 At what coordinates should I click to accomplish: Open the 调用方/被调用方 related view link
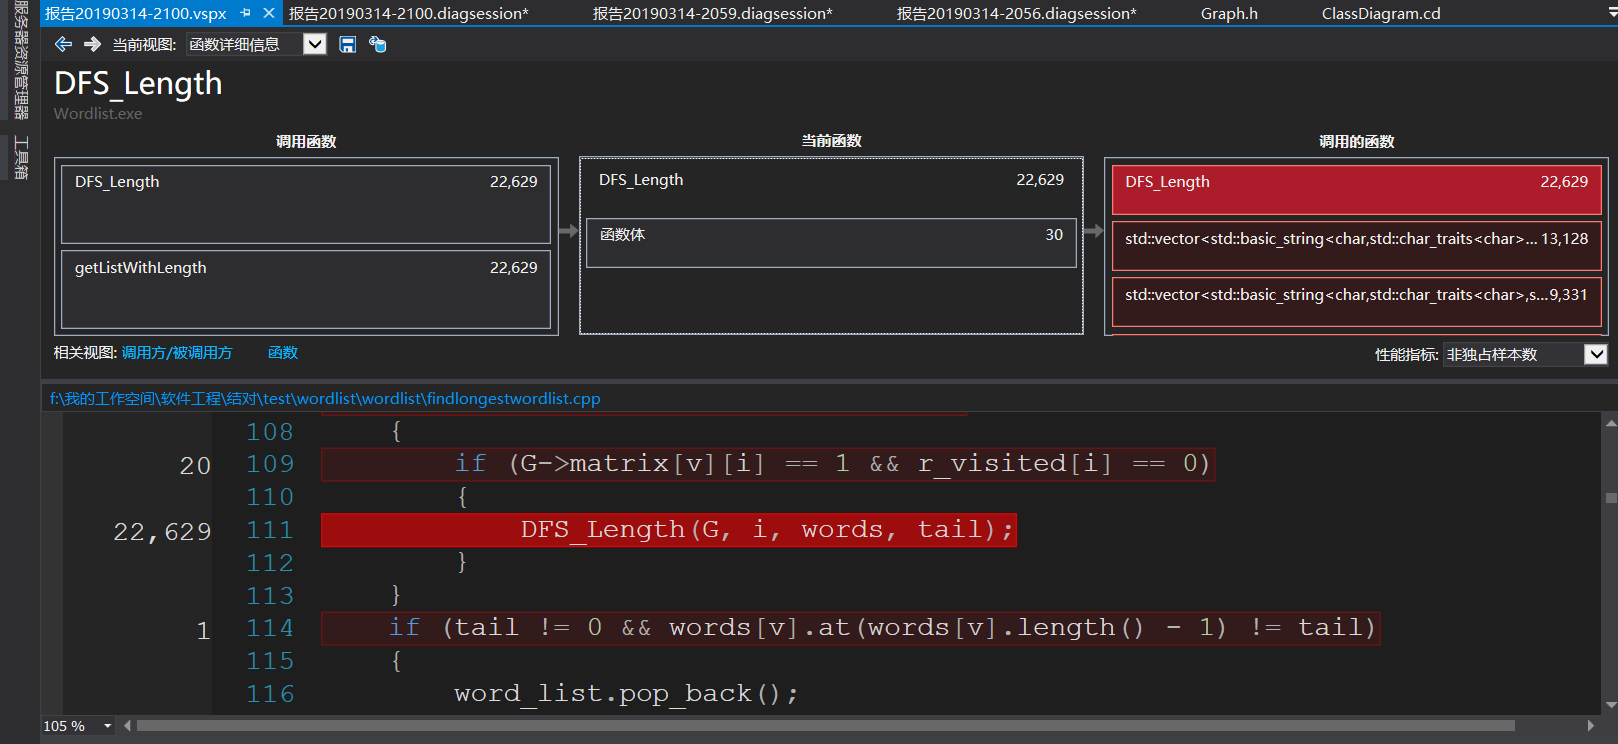(177, 353)
